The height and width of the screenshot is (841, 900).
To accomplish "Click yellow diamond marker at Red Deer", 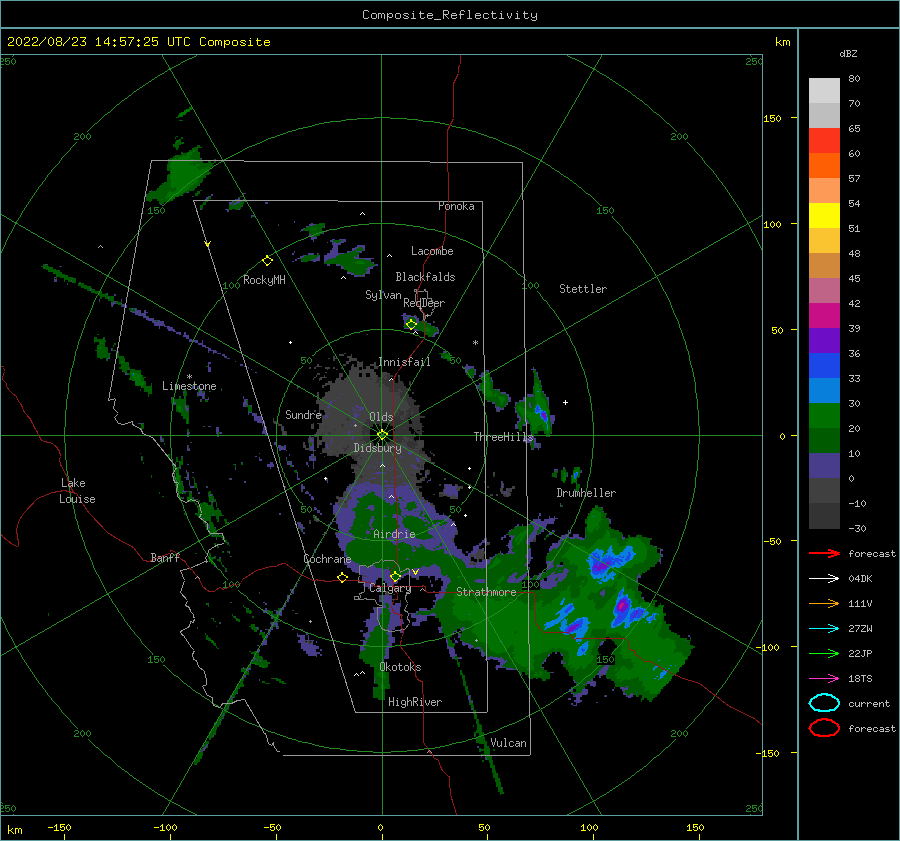I will point(411,324).
